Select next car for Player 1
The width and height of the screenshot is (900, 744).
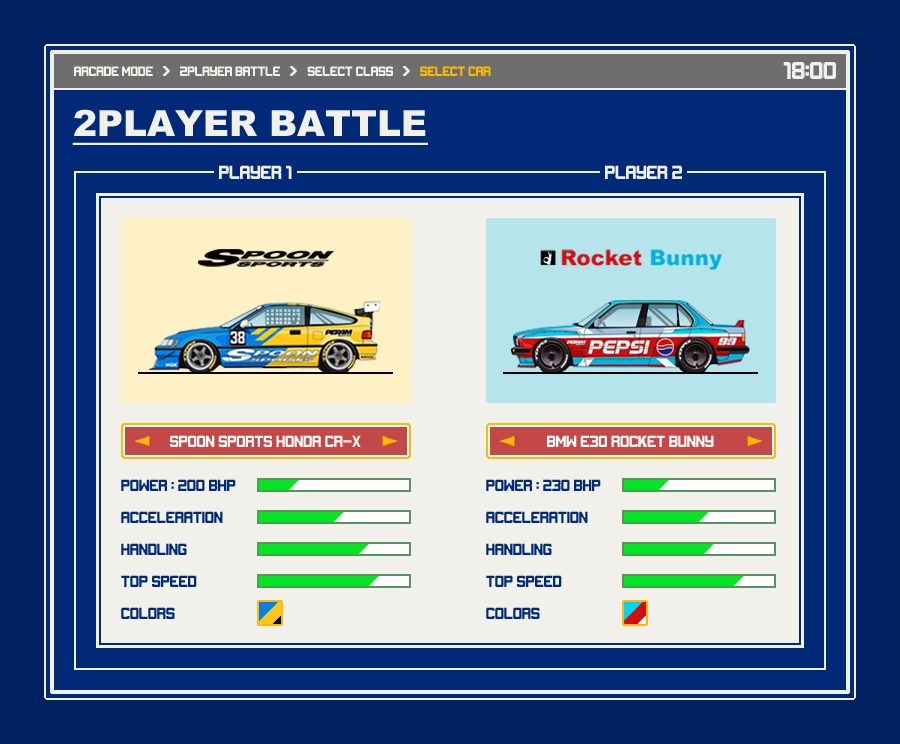pos(390,441)
